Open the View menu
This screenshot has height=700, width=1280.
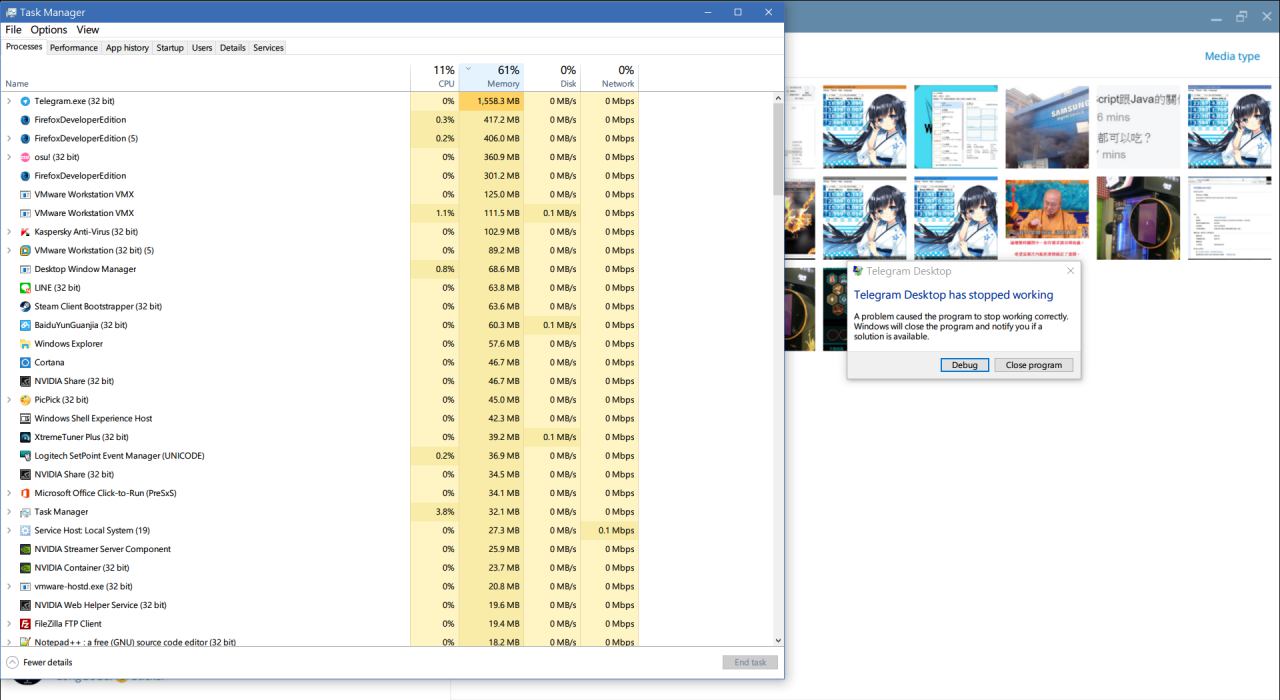[x=88, y=30]
